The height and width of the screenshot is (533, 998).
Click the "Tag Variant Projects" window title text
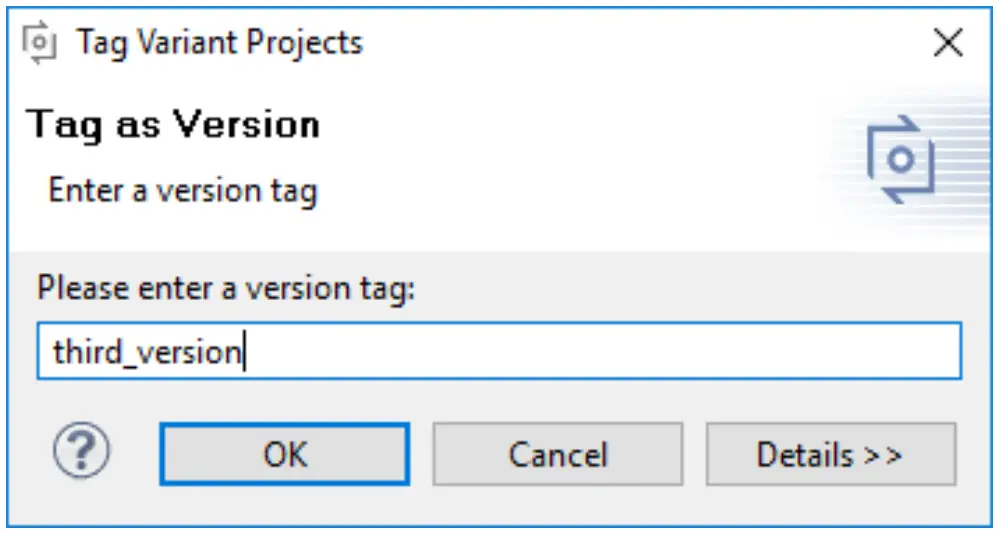click(x=219, y=43)
